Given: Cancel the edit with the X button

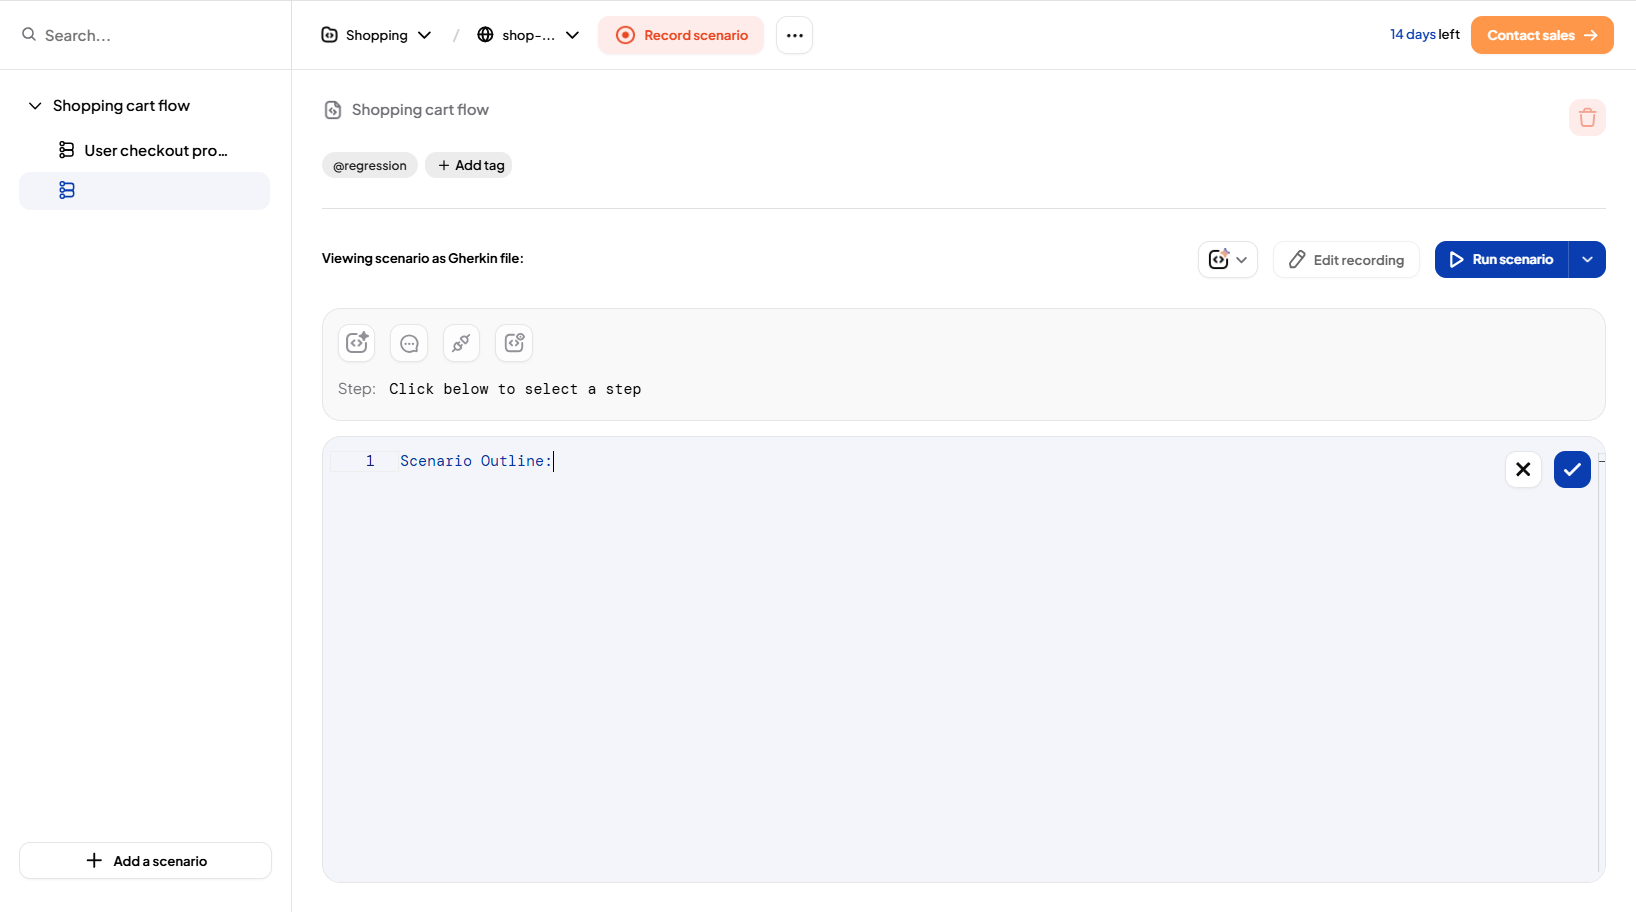Looking at the screenshot, I should [x=1523, y=469].
